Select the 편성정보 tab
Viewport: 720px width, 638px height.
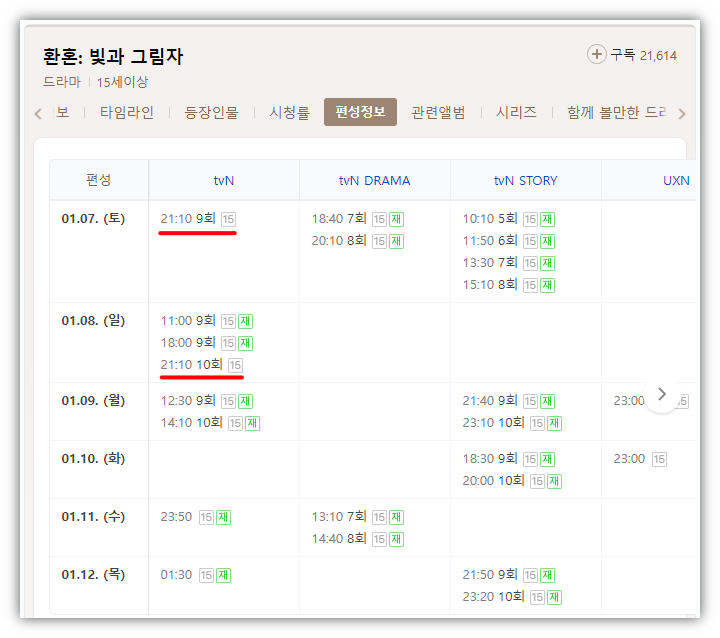[360, 112]
